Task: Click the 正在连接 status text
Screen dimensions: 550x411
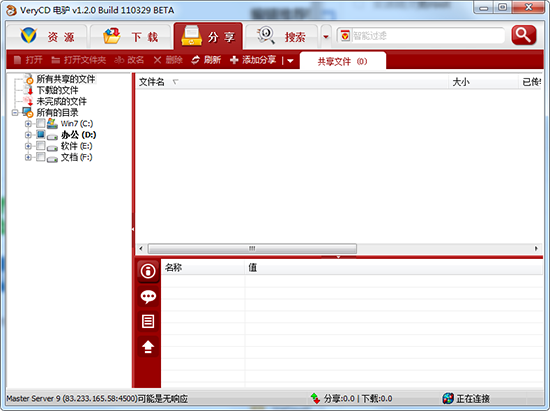Action: click(x=473, y=399)
